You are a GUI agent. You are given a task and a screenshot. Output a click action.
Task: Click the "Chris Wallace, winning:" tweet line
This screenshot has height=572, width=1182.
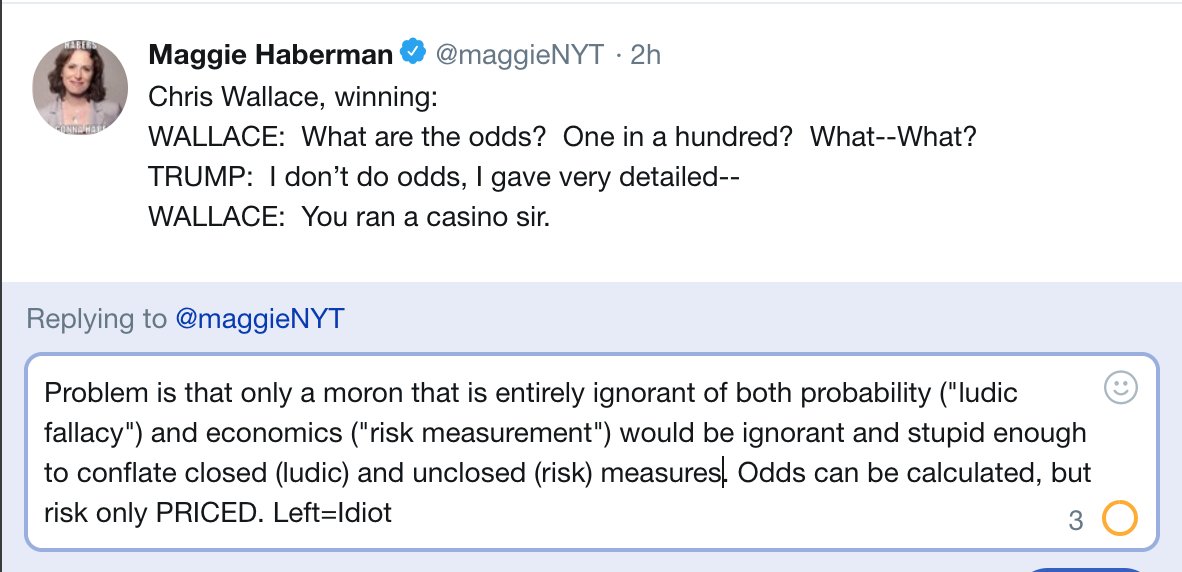click(293, 96)
